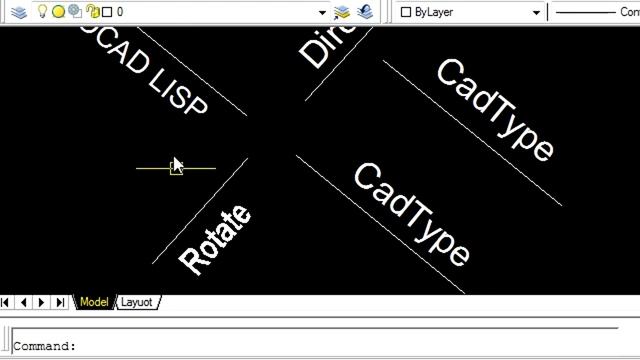
Task: Switch to the Layuot tab
Action: [137, 302]
